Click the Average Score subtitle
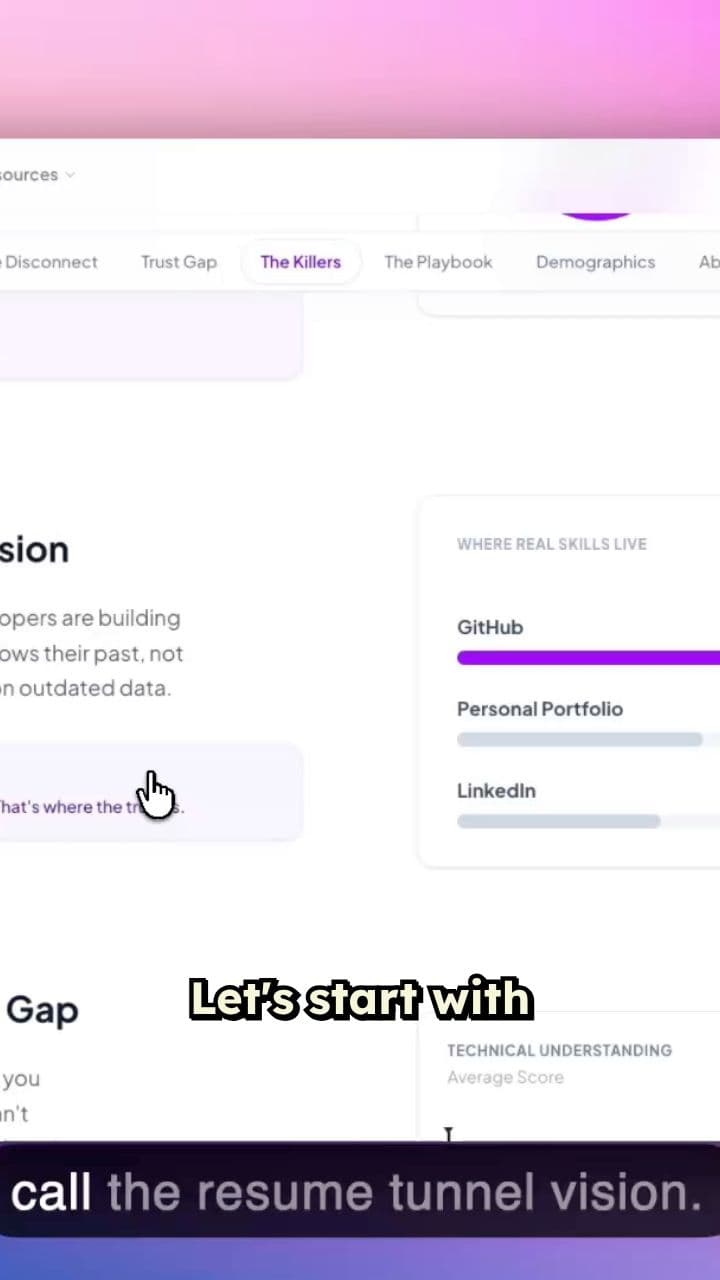 pos(505,1077)
